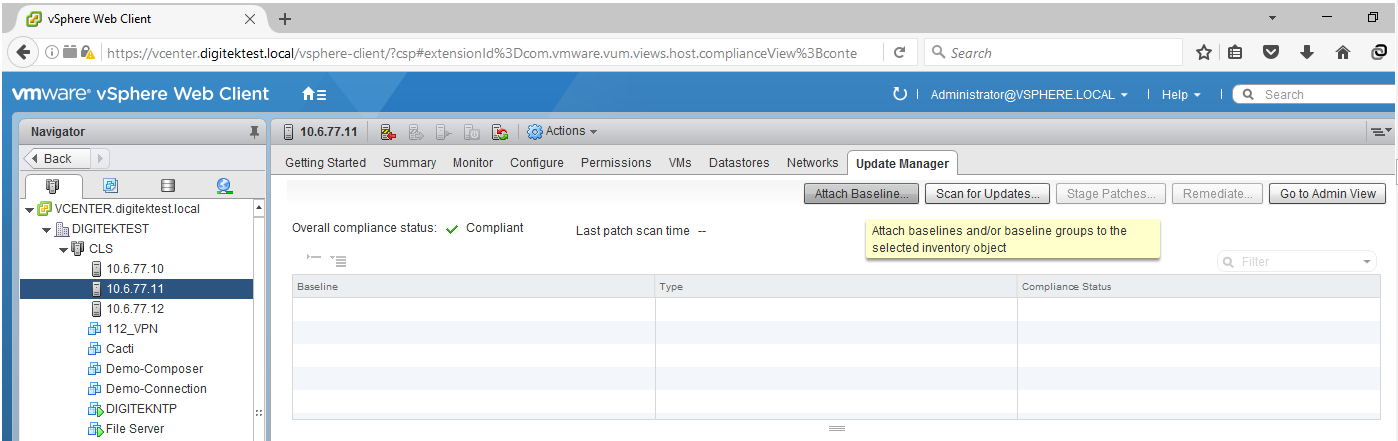The width and height of the screenshot is (1398, 441).
Task: Click the Firefox browser back arrow
Action: click(24, 53)
